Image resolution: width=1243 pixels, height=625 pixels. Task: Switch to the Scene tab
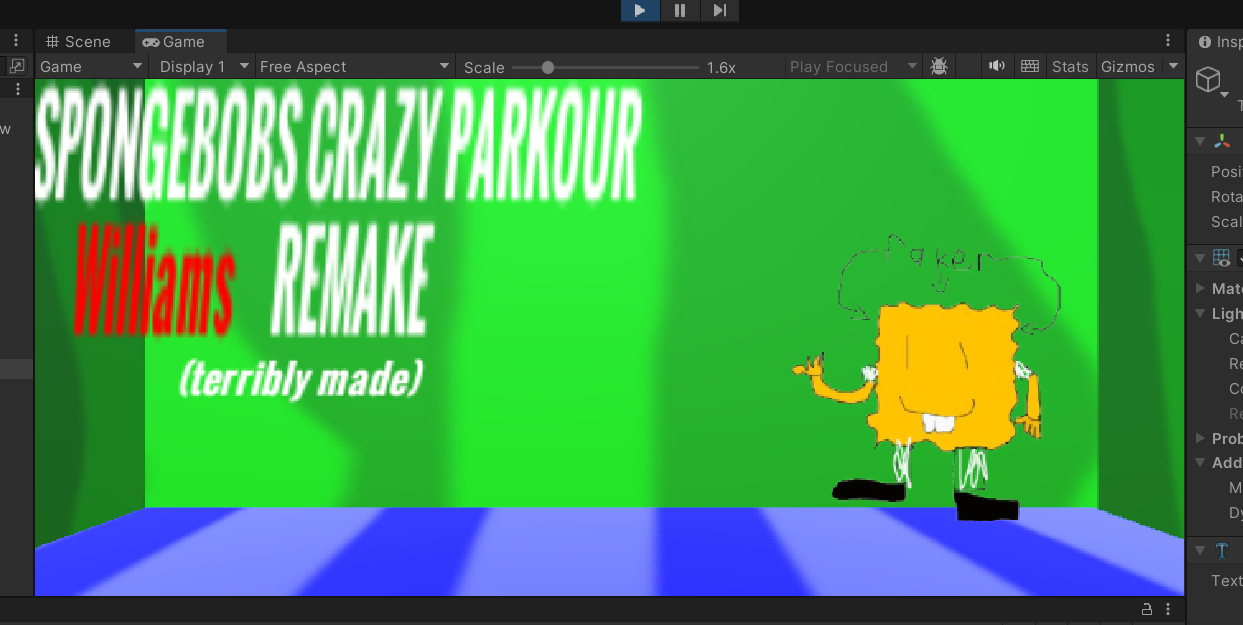pos(79,42)
